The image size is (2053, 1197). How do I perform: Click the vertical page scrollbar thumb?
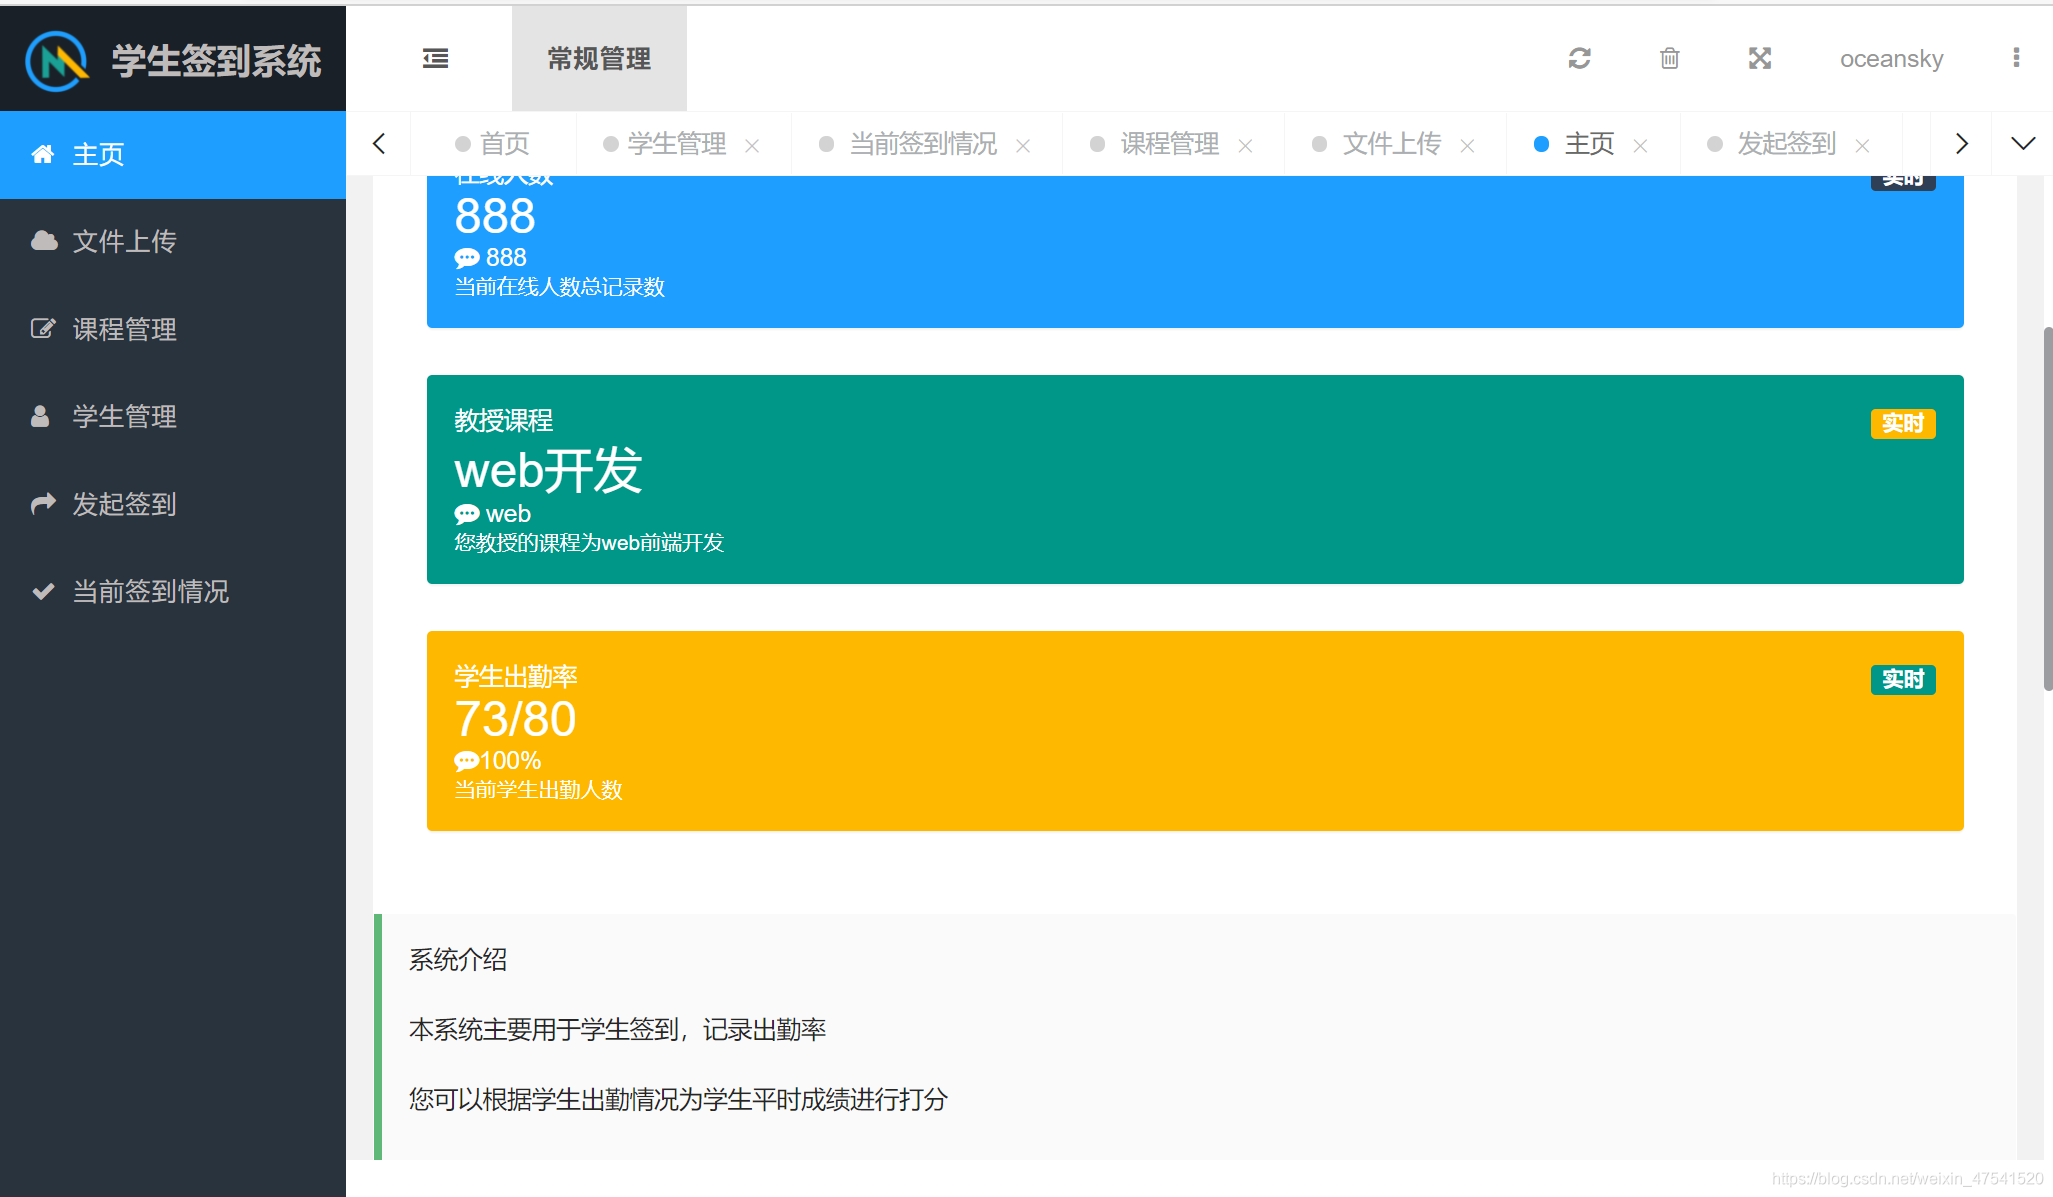point(2047,508)
